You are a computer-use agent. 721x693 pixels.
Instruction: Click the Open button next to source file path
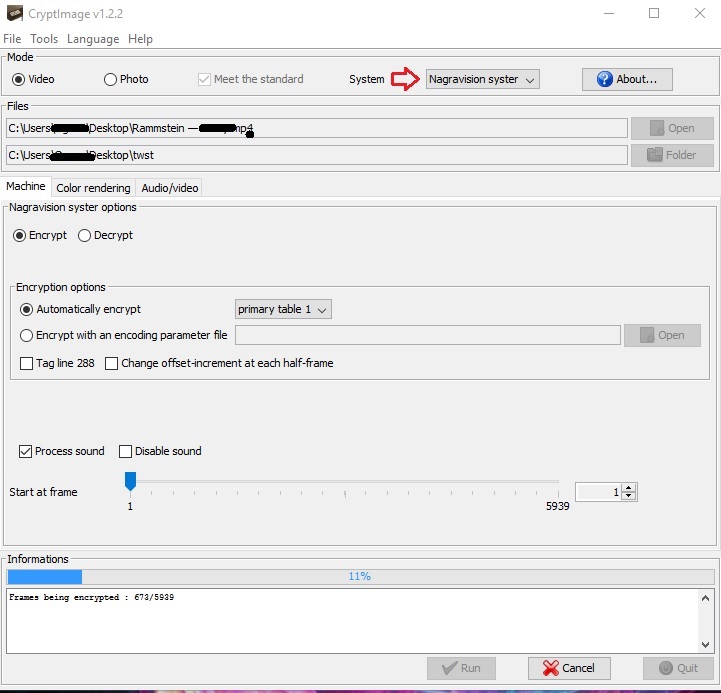tap(672, 128)
